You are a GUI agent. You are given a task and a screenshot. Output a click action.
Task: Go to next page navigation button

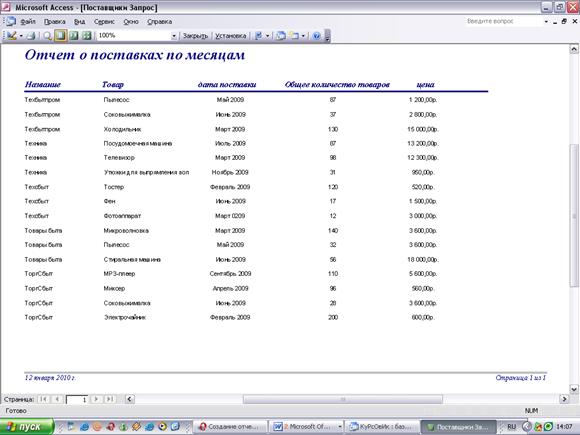click(x=96, y=399)
